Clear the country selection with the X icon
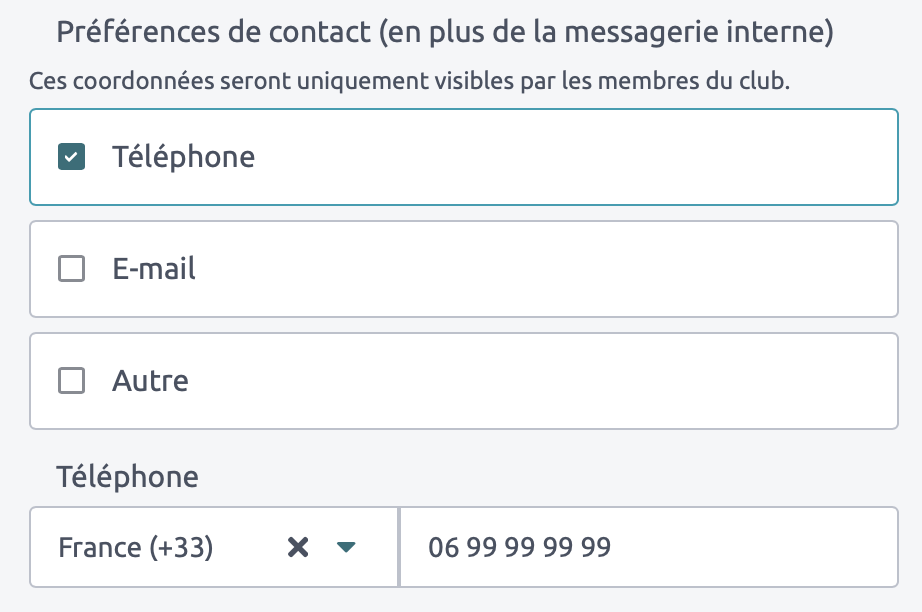Screen dimensions: 922x612 [297, 547]
